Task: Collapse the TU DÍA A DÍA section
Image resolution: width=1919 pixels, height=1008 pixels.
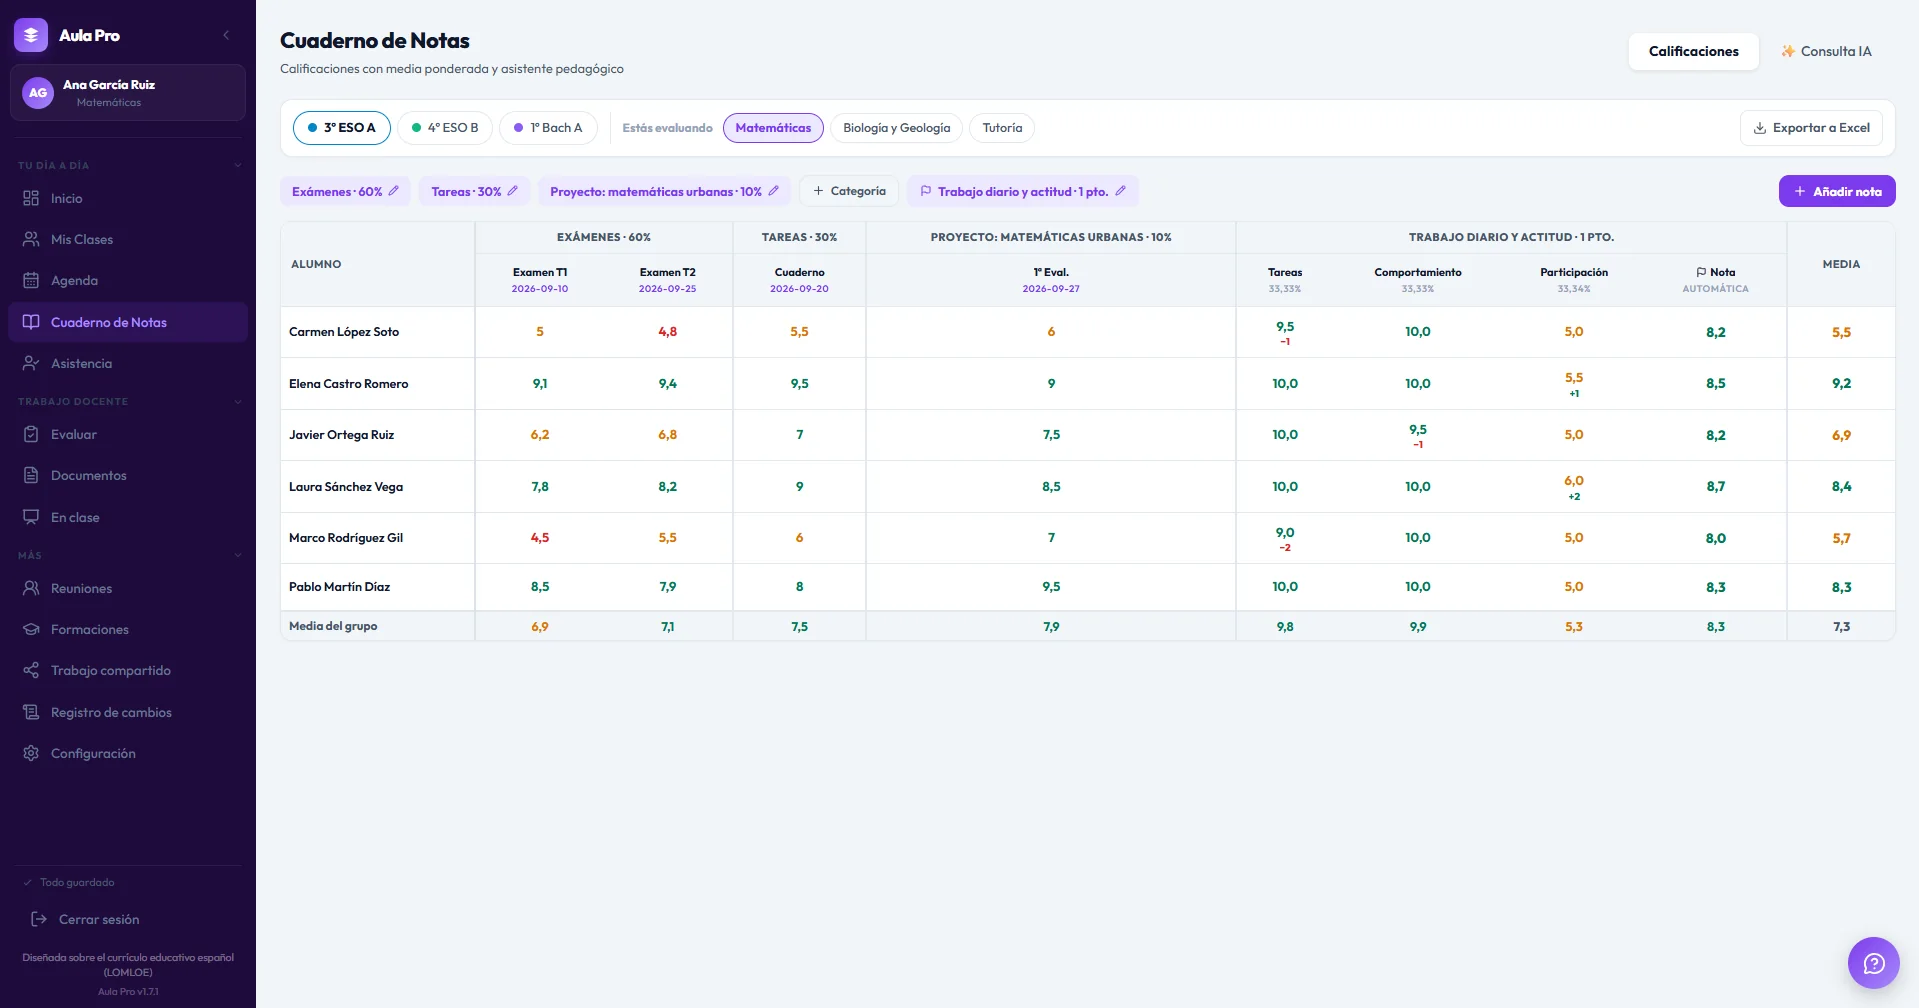Action: pyautogui.click(x=237, y=165)
